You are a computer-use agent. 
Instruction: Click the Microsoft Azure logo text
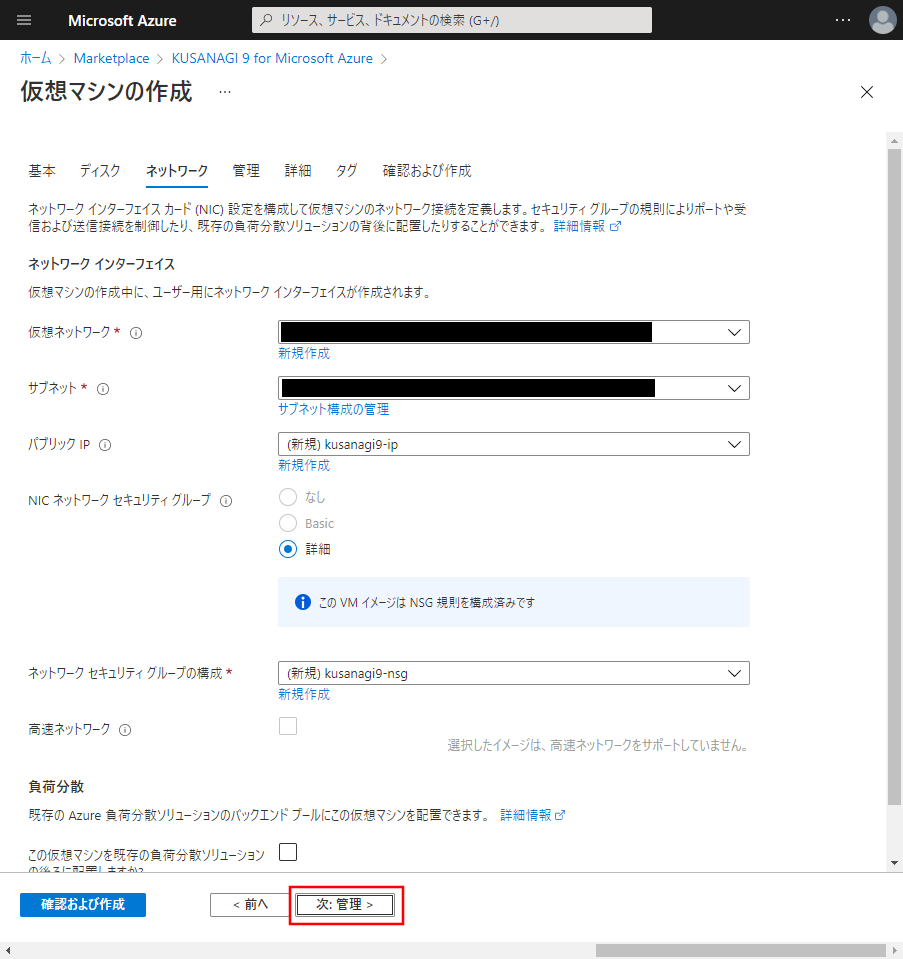122,20
